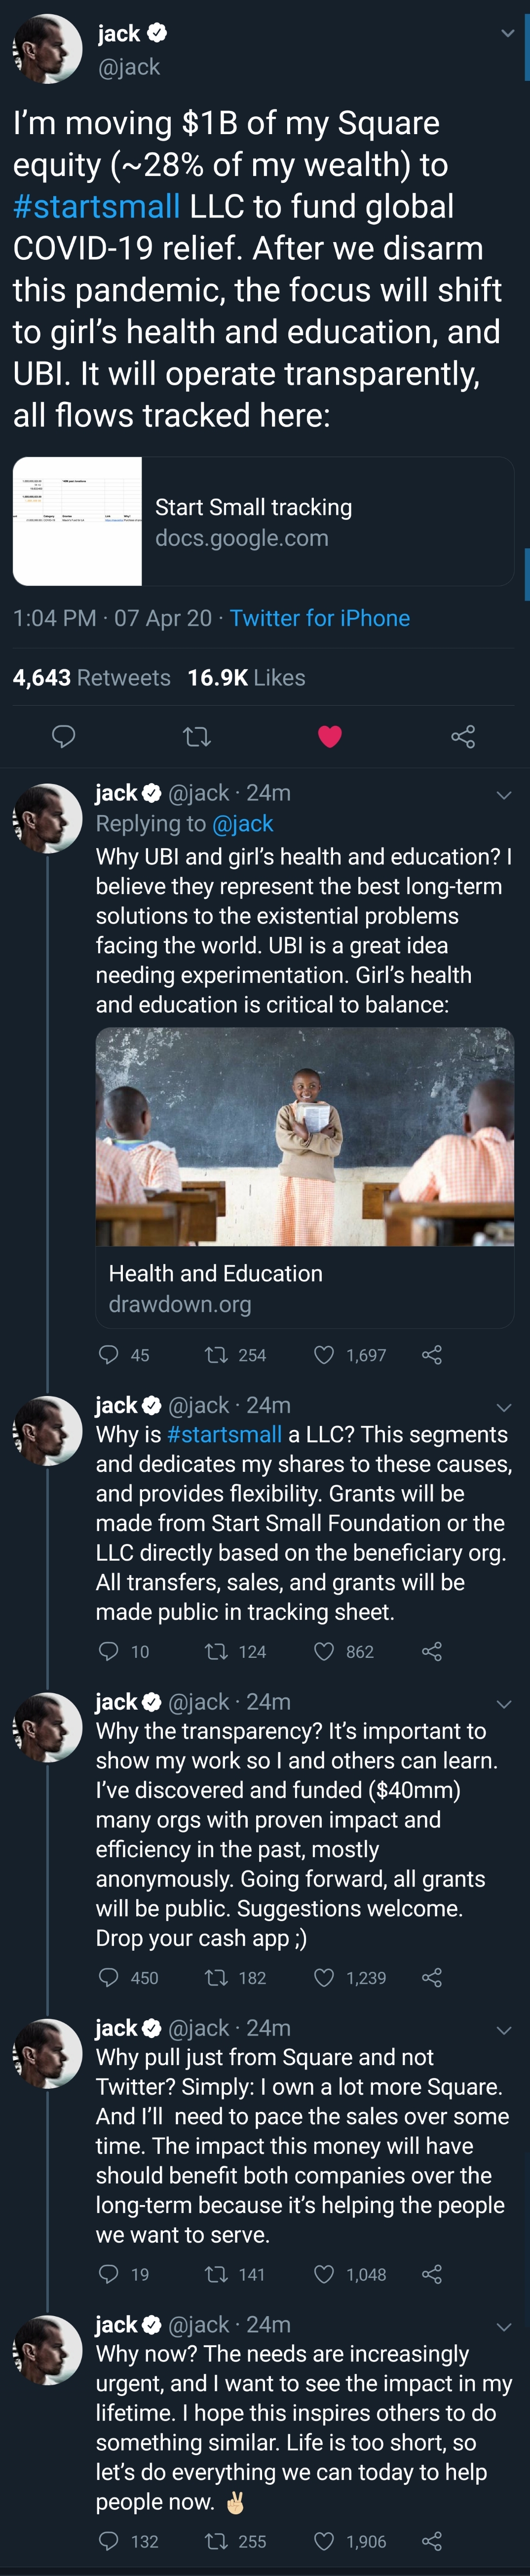Open the Start Small tracking docs card
Screen dimensions: 530x2576
coord(263,521)
